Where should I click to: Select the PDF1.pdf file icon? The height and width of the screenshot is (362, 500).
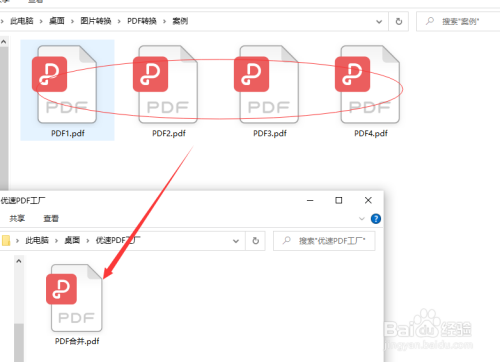(x=65, y=85)
